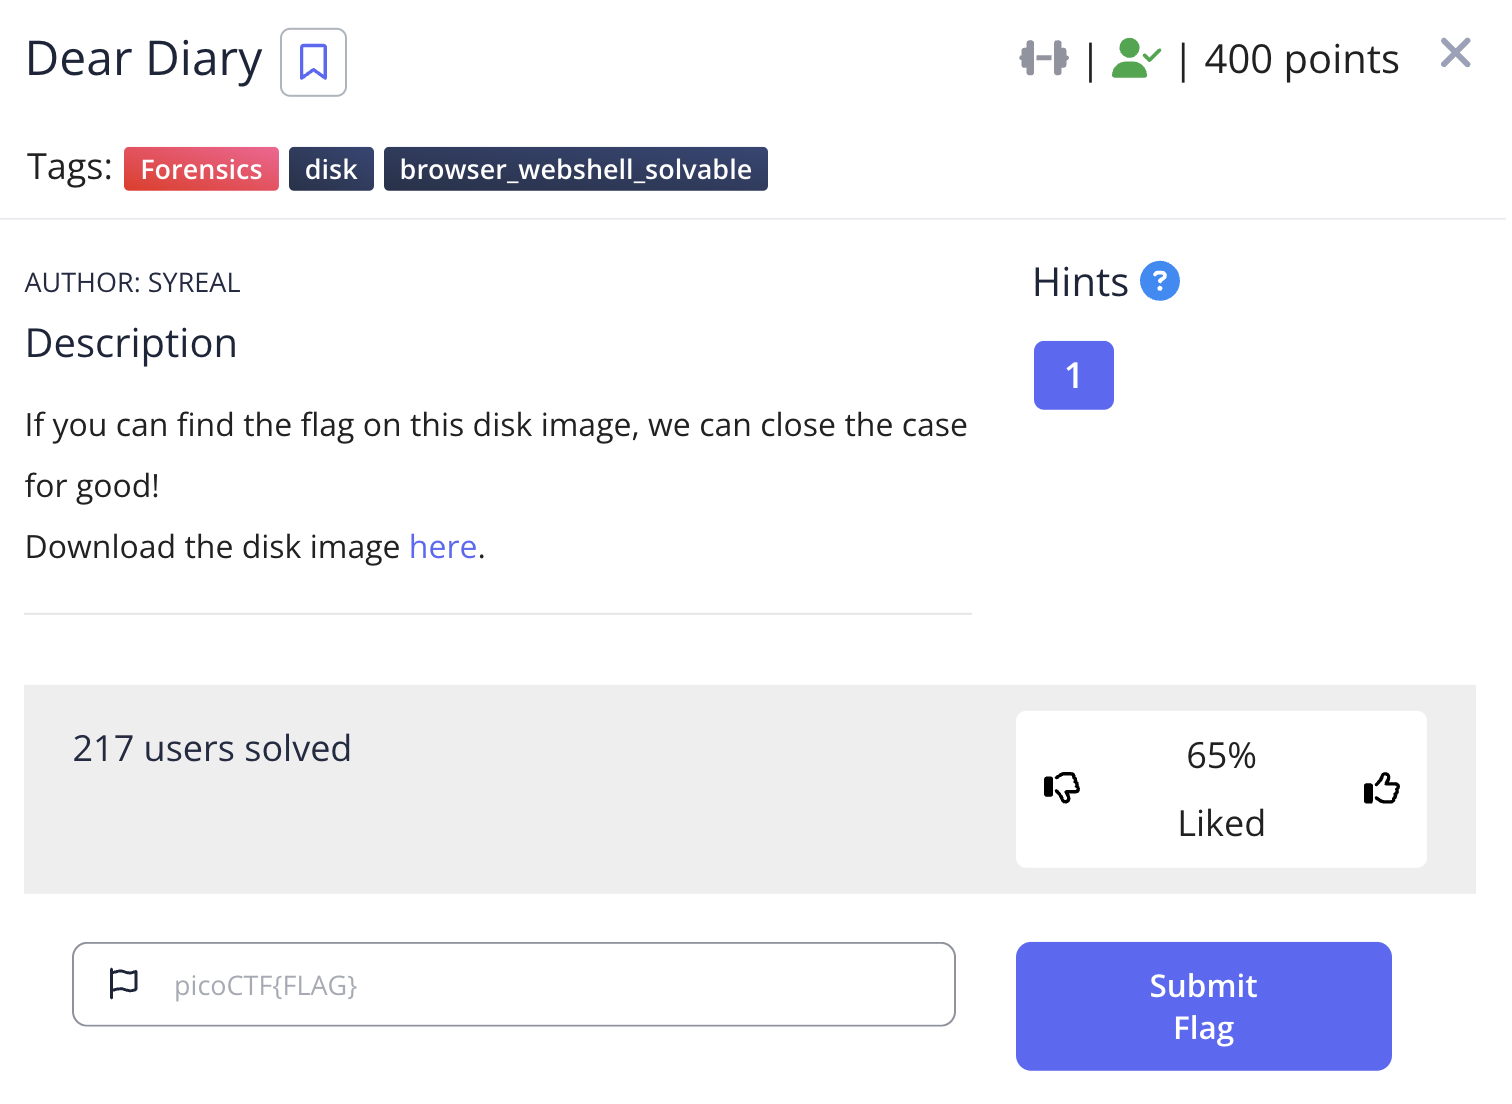Close the Dear Diary challenge dialog
1512x1104 pixels.
pyautogui.click(x=1455, y=53)
